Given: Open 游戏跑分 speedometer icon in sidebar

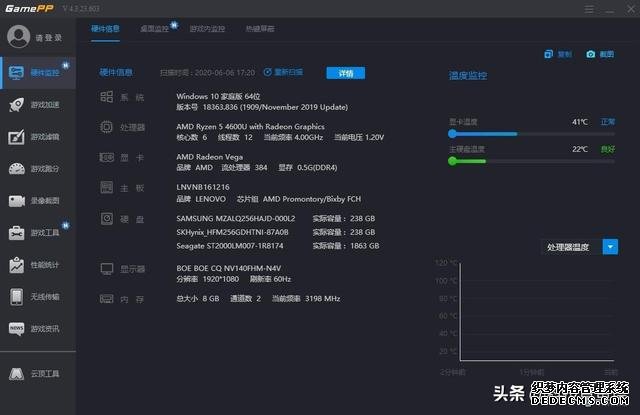Looking at the screenshot, I should pos(17,169).
